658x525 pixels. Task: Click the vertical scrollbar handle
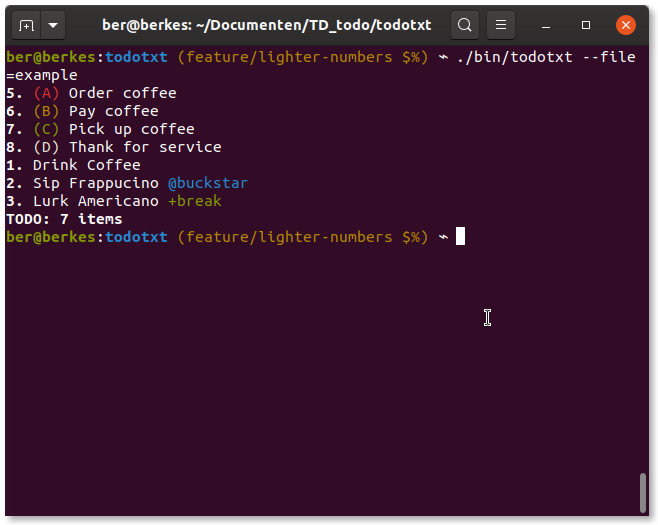(642, 493)
